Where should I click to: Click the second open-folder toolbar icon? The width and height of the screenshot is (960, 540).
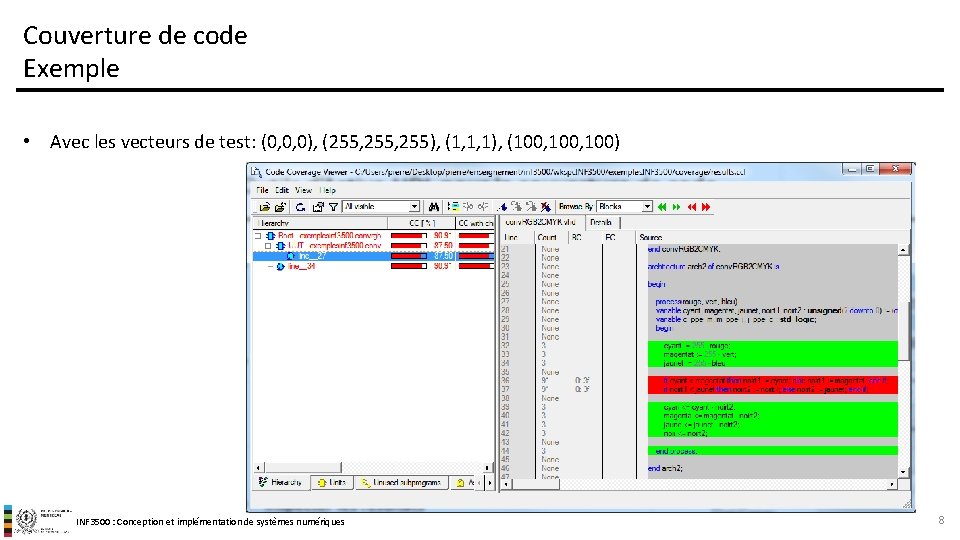(280, 207)
